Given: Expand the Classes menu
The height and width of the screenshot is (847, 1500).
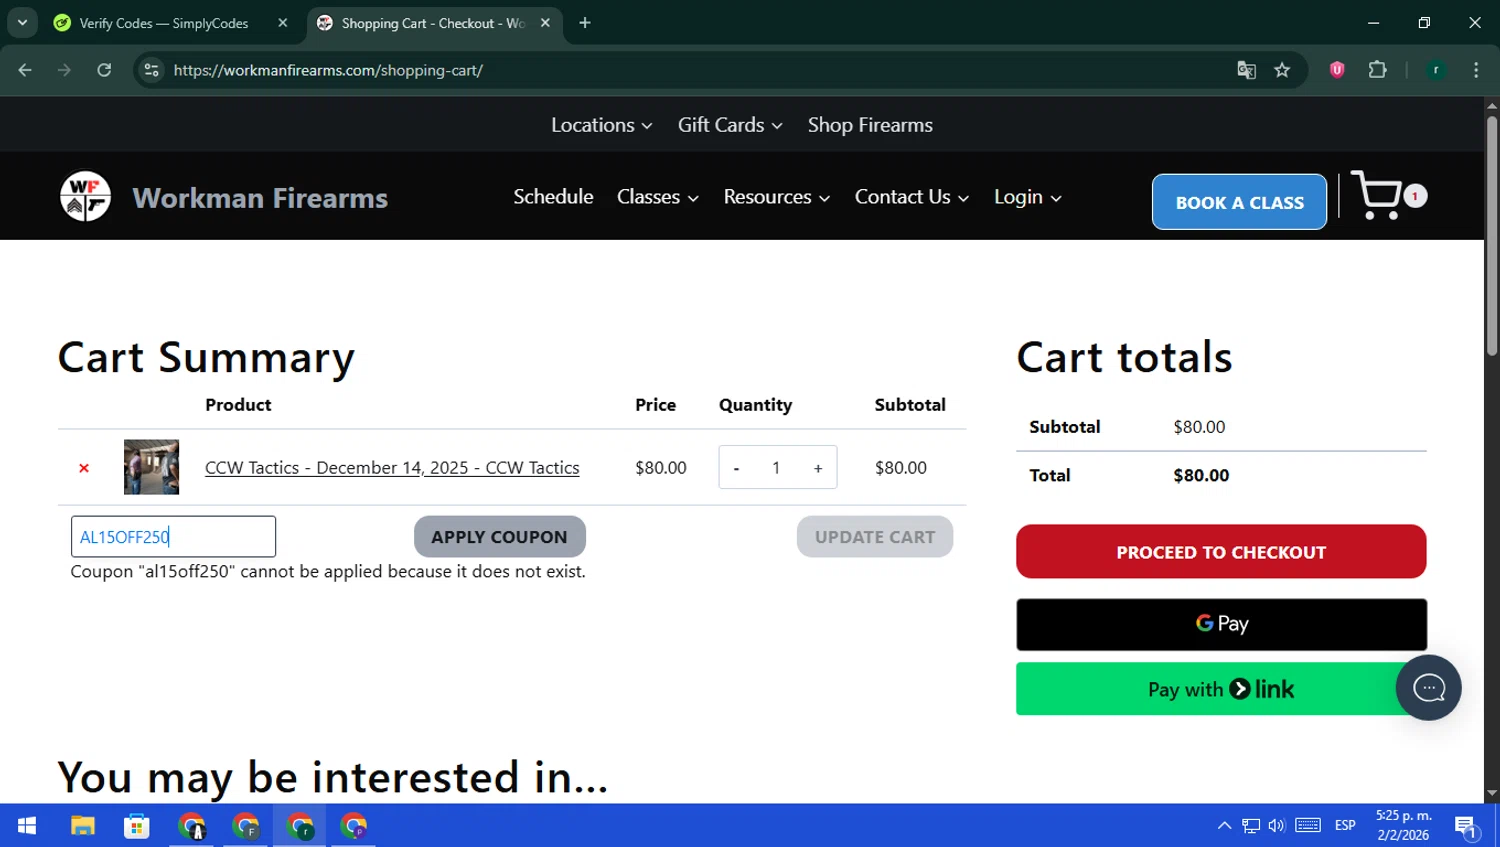Looking at the screenshot, I should coord(657,197).
